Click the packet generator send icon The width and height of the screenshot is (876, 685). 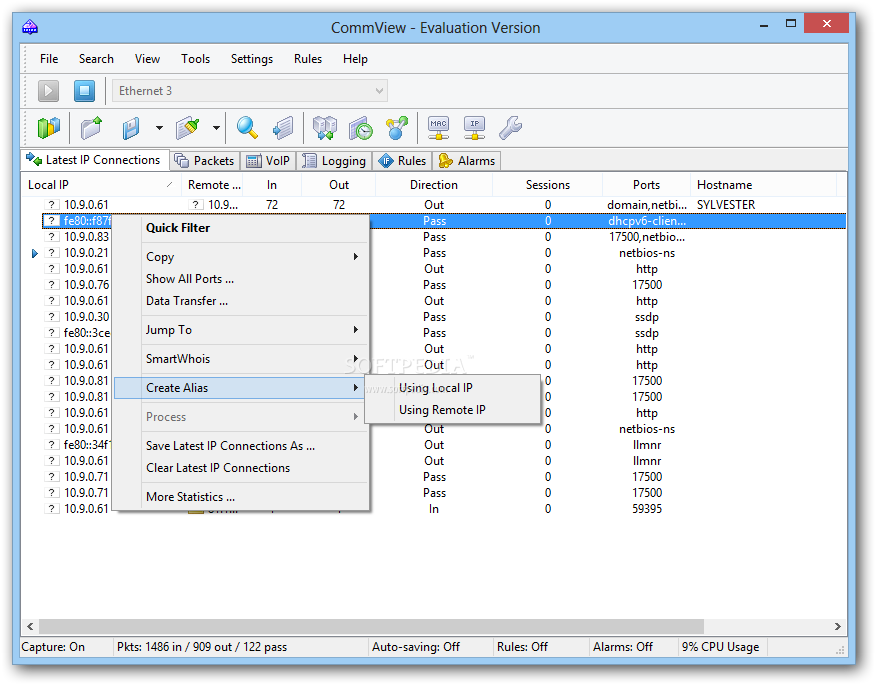(x=283, y=128)
